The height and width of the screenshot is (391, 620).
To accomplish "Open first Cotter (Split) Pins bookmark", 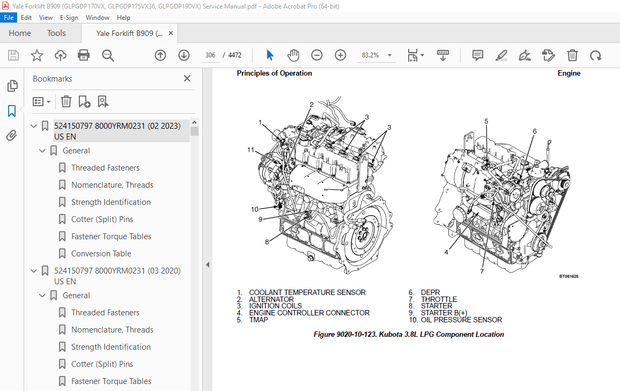I will click(102, 219).
